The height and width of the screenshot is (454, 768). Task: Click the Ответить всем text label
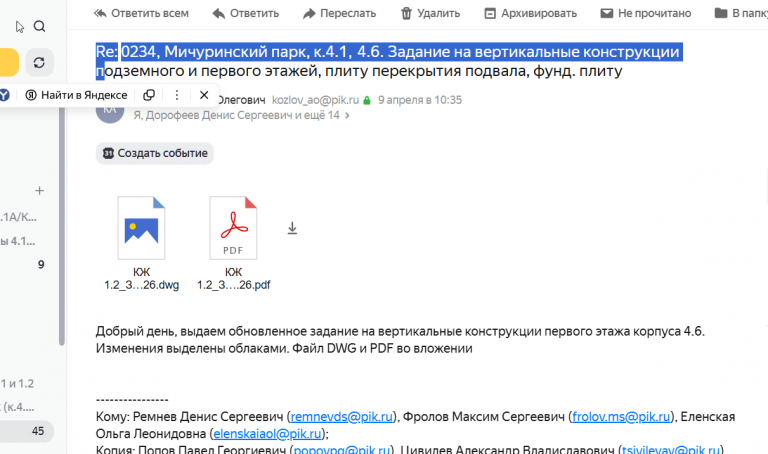pyautogui.click(x=150, y=13)
